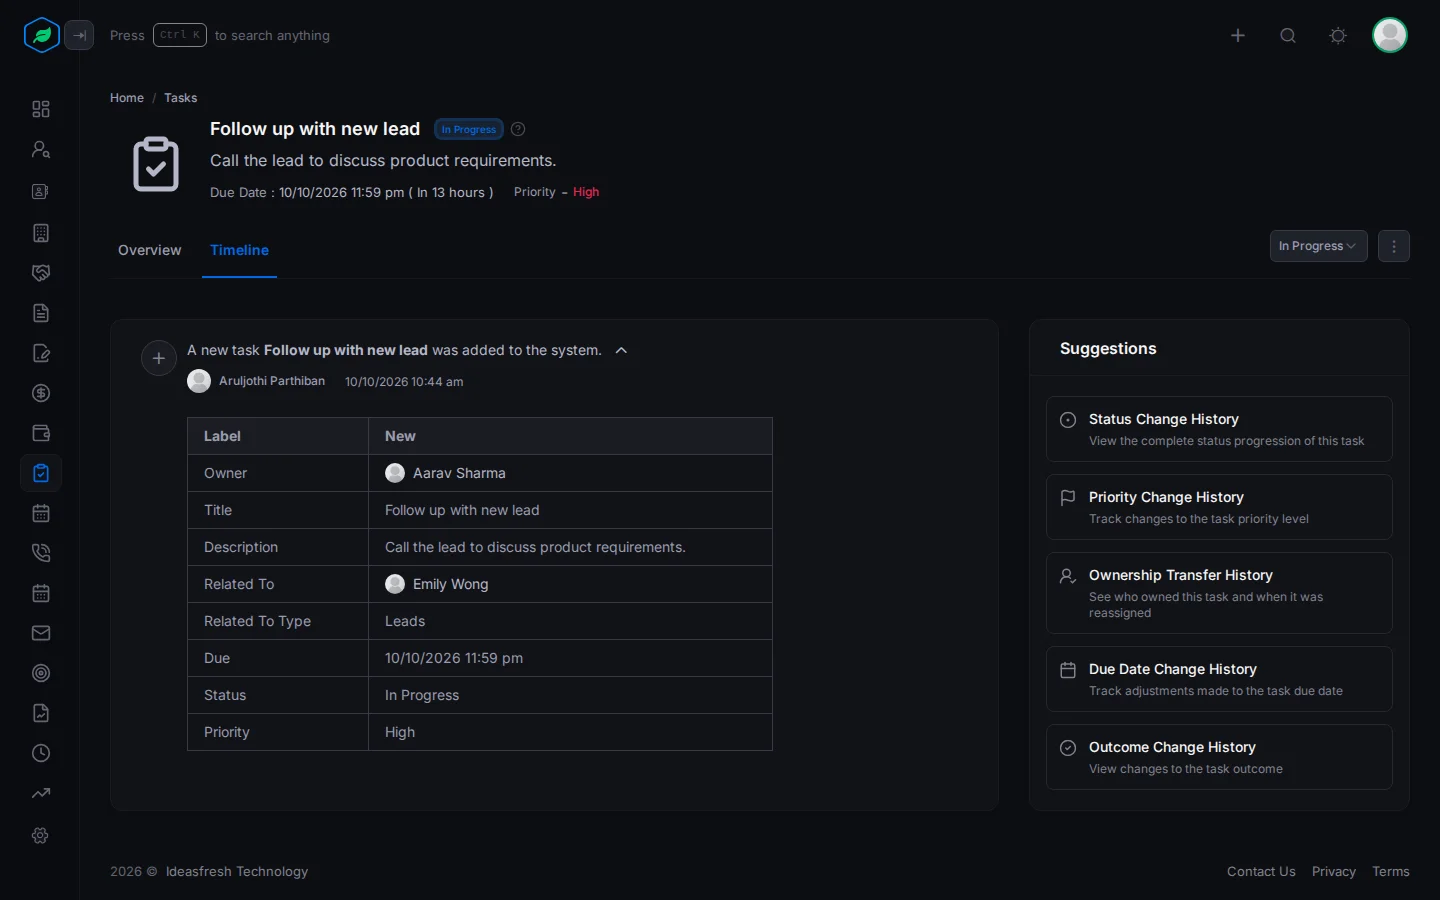Open Priority Change History suggestion
Viewport: 1440px width, 900px height.
1219,507
